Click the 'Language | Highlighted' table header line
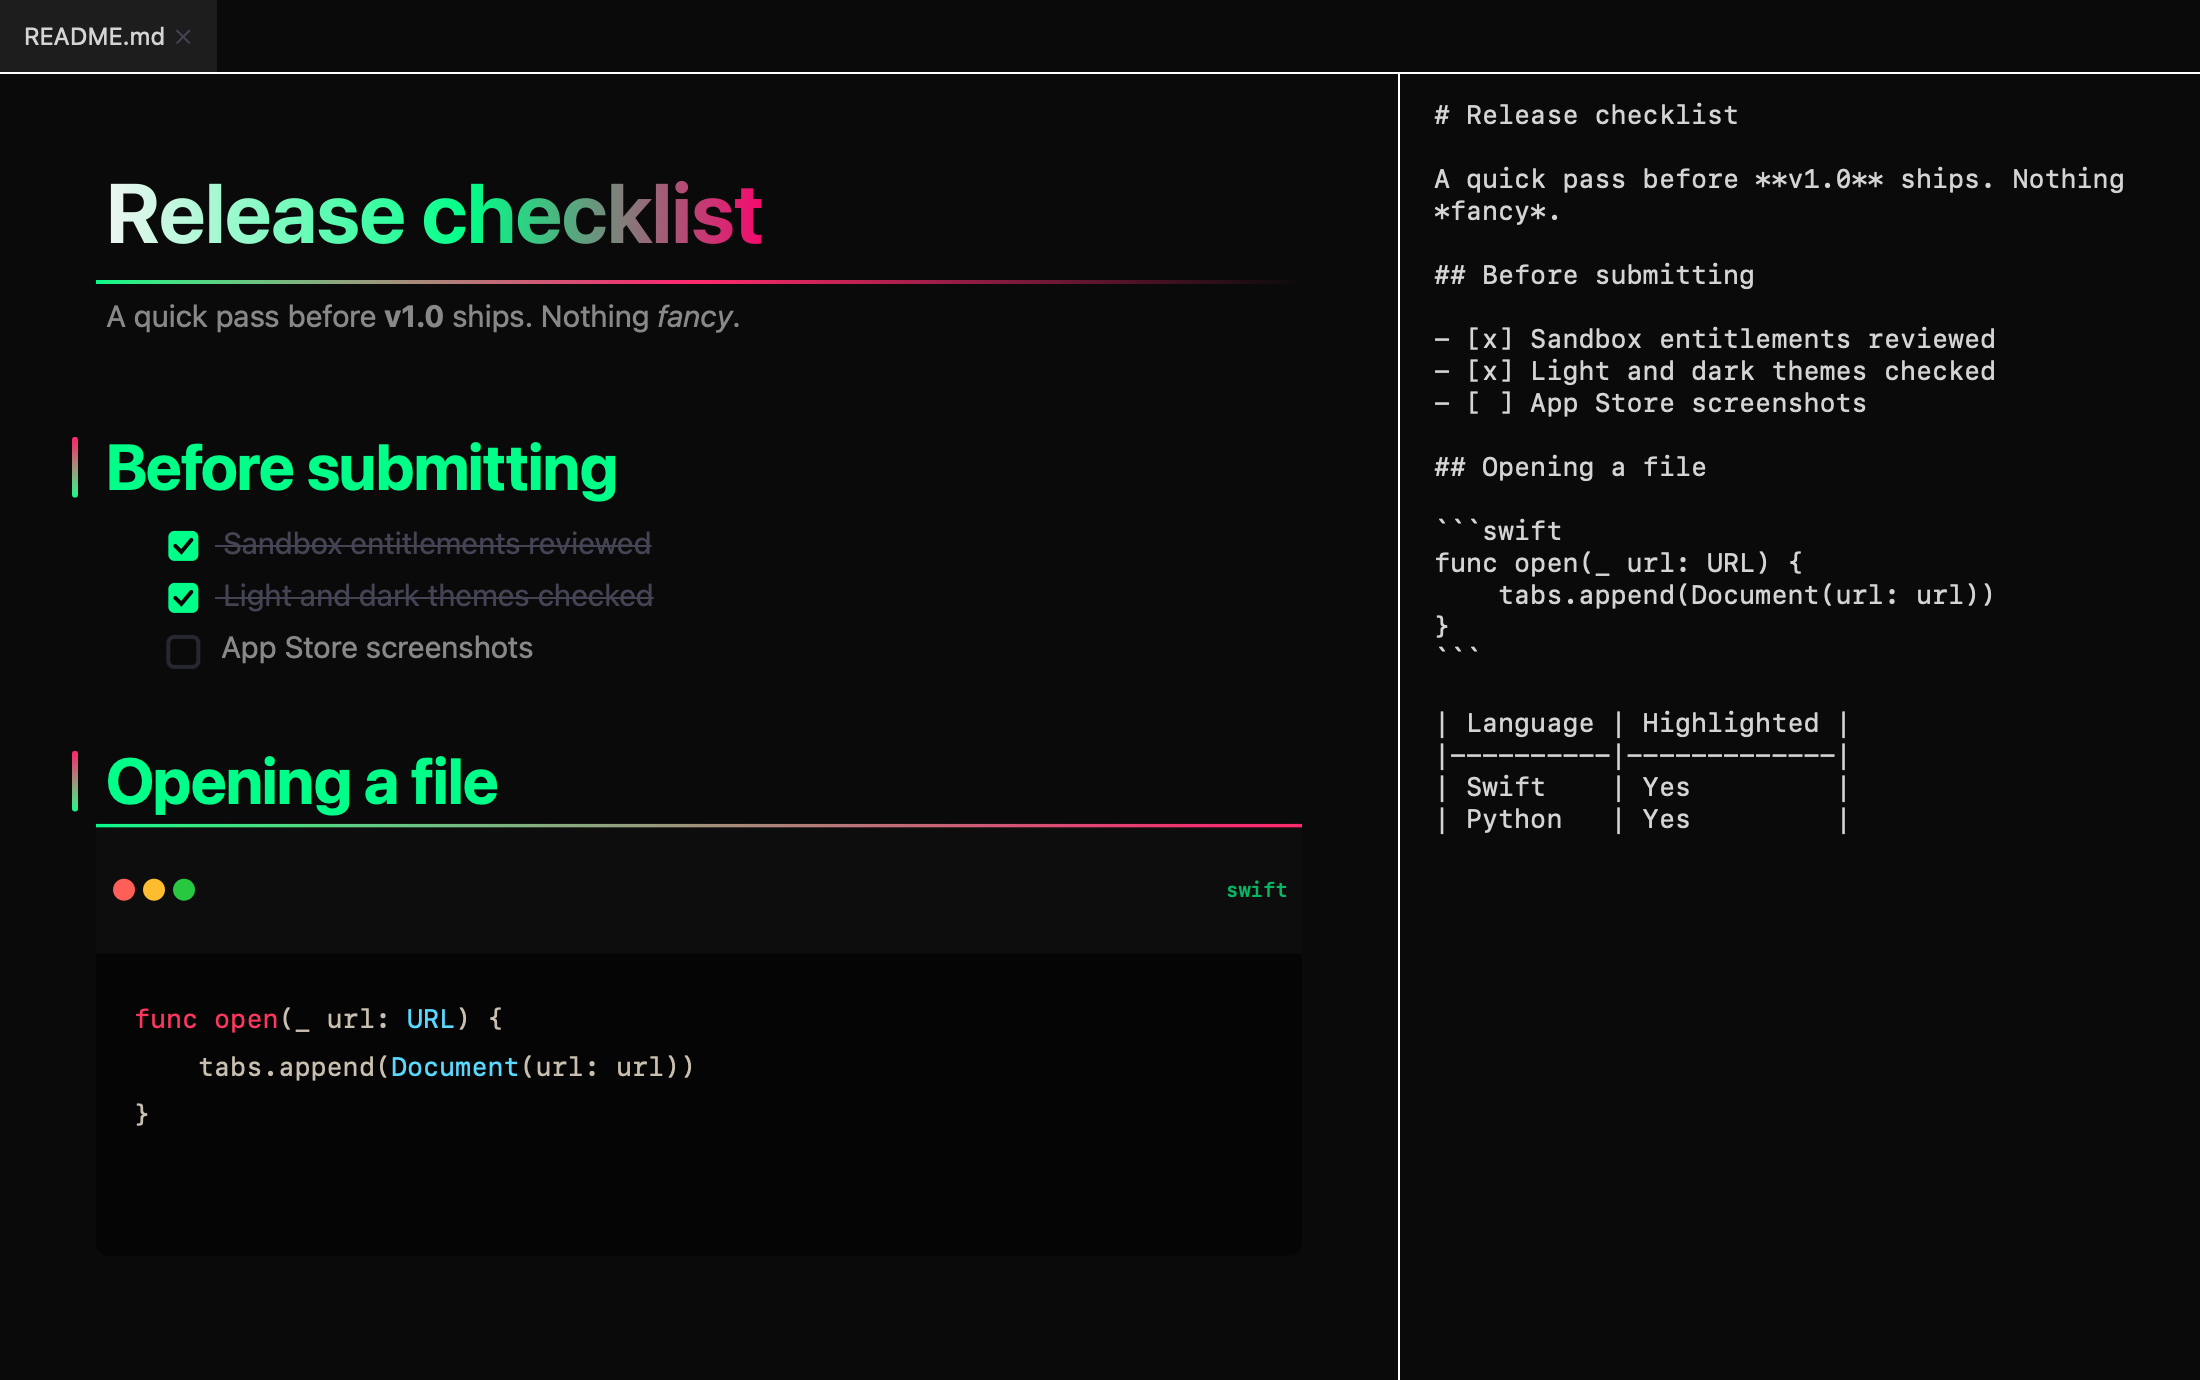This screenshot has height=1380, width=2200. (x=1641, y=723)
